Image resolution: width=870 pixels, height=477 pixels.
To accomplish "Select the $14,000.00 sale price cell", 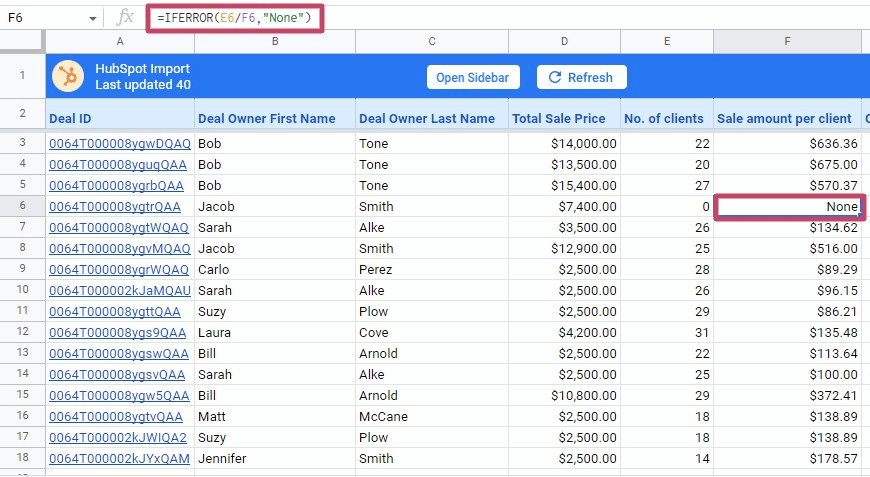I will coord(564,143).
